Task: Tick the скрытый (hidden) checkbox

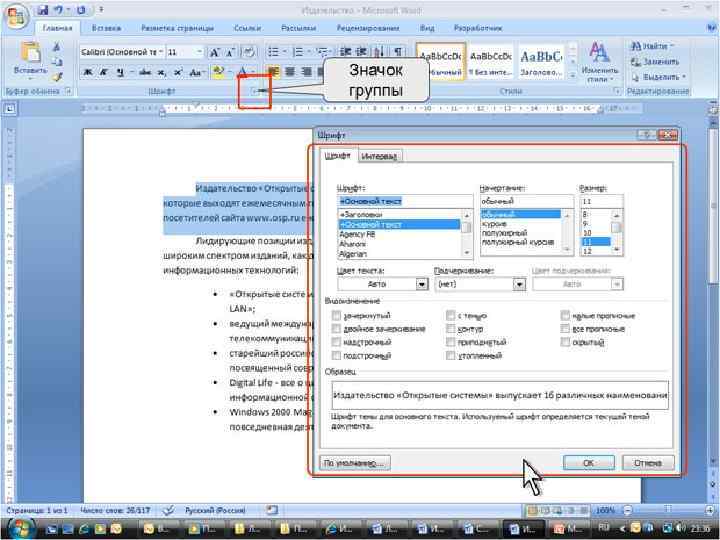Action: pyautogui.click(x=565, y=342)
